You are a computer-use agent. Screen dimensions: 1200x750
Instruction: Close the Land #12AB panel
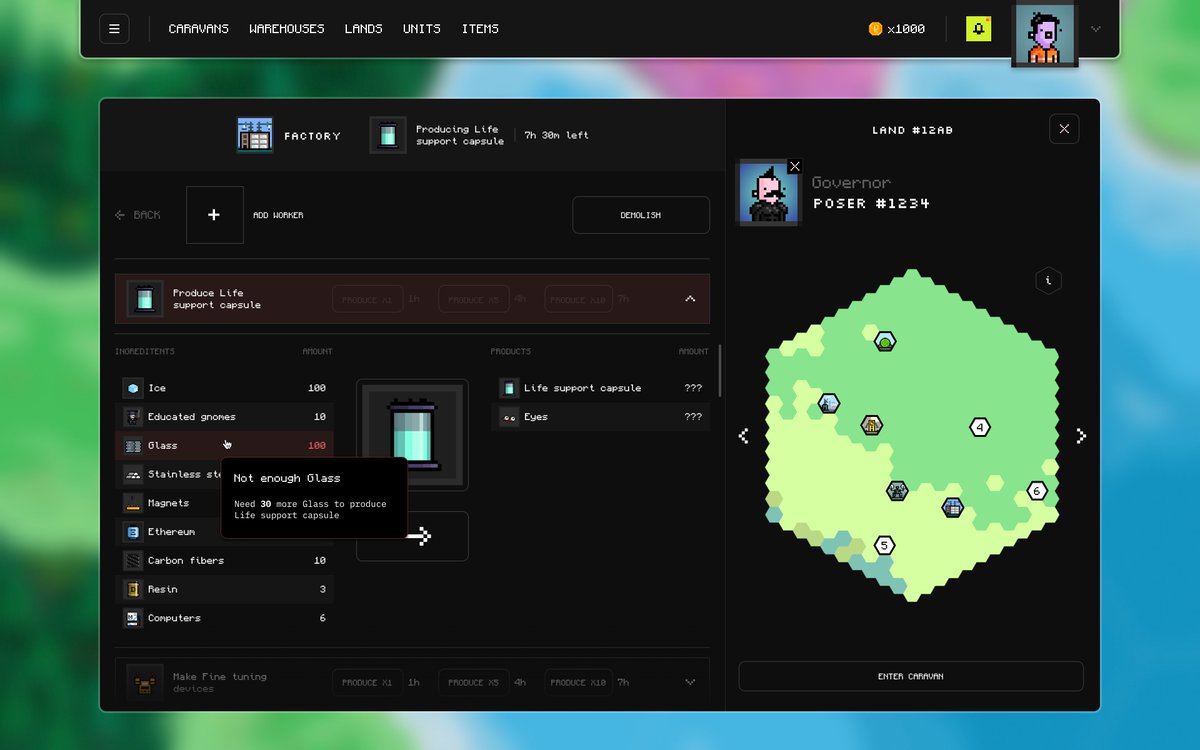(x=1064, y=129)
